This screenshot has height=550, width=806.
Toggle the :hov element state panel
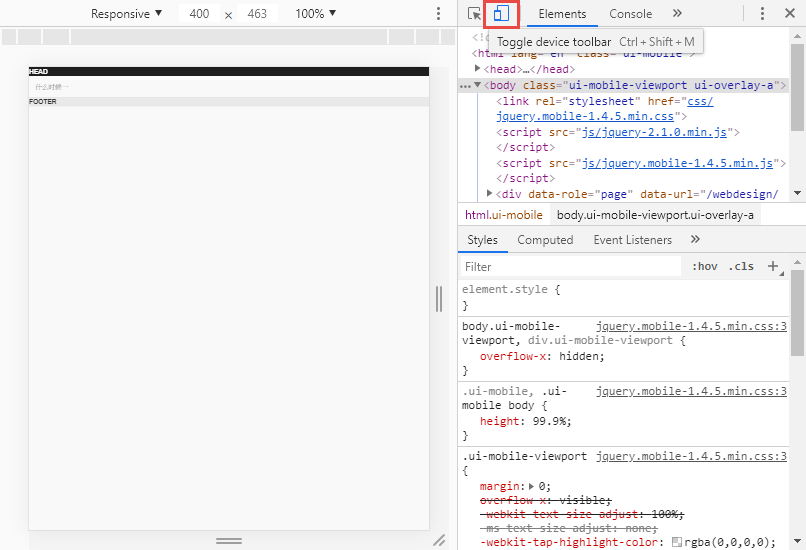[x=705, y=267]
